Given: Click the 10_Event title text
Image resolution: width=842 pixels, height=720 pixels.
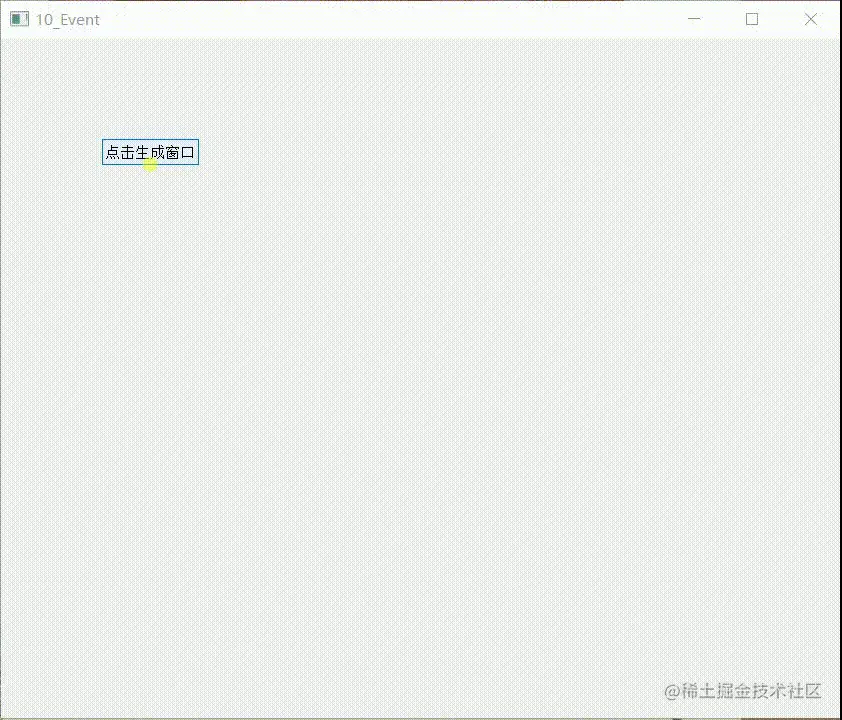Looking at the screenshot, I should [67, 19].
